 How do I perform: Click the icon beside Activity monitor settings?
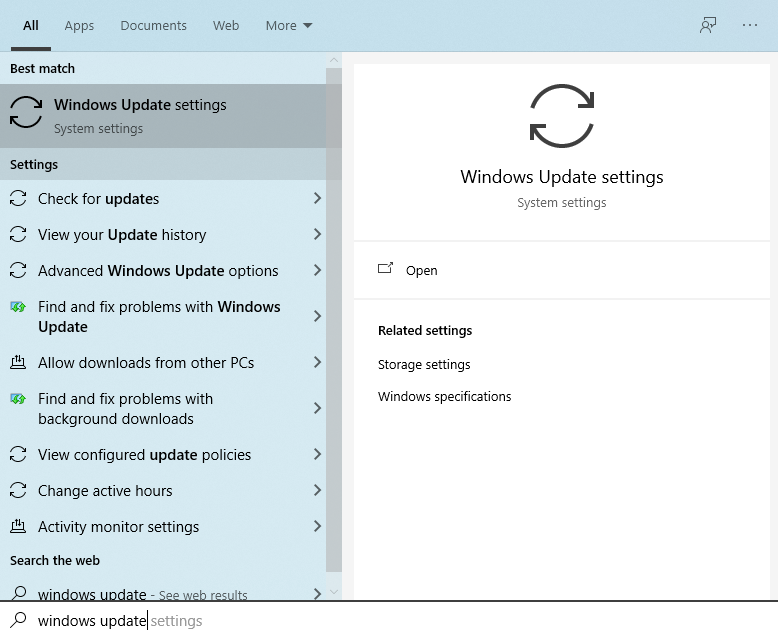click(x=18, y=526)
